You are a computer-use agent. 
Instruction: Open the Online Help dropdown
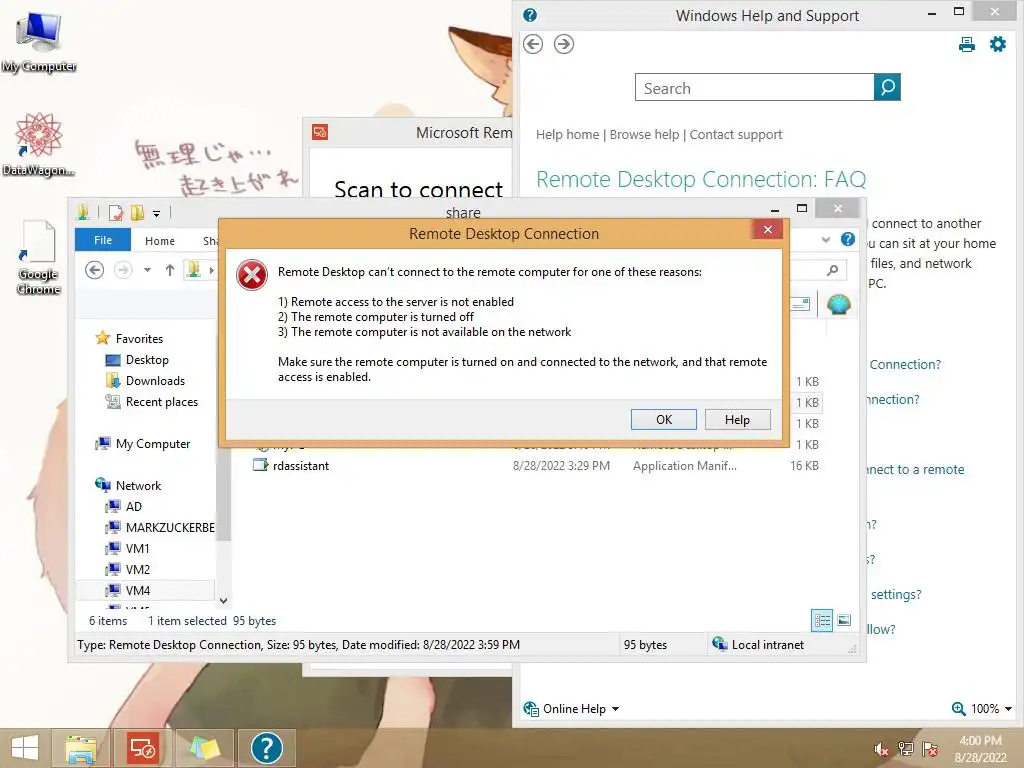click(571, 709)
